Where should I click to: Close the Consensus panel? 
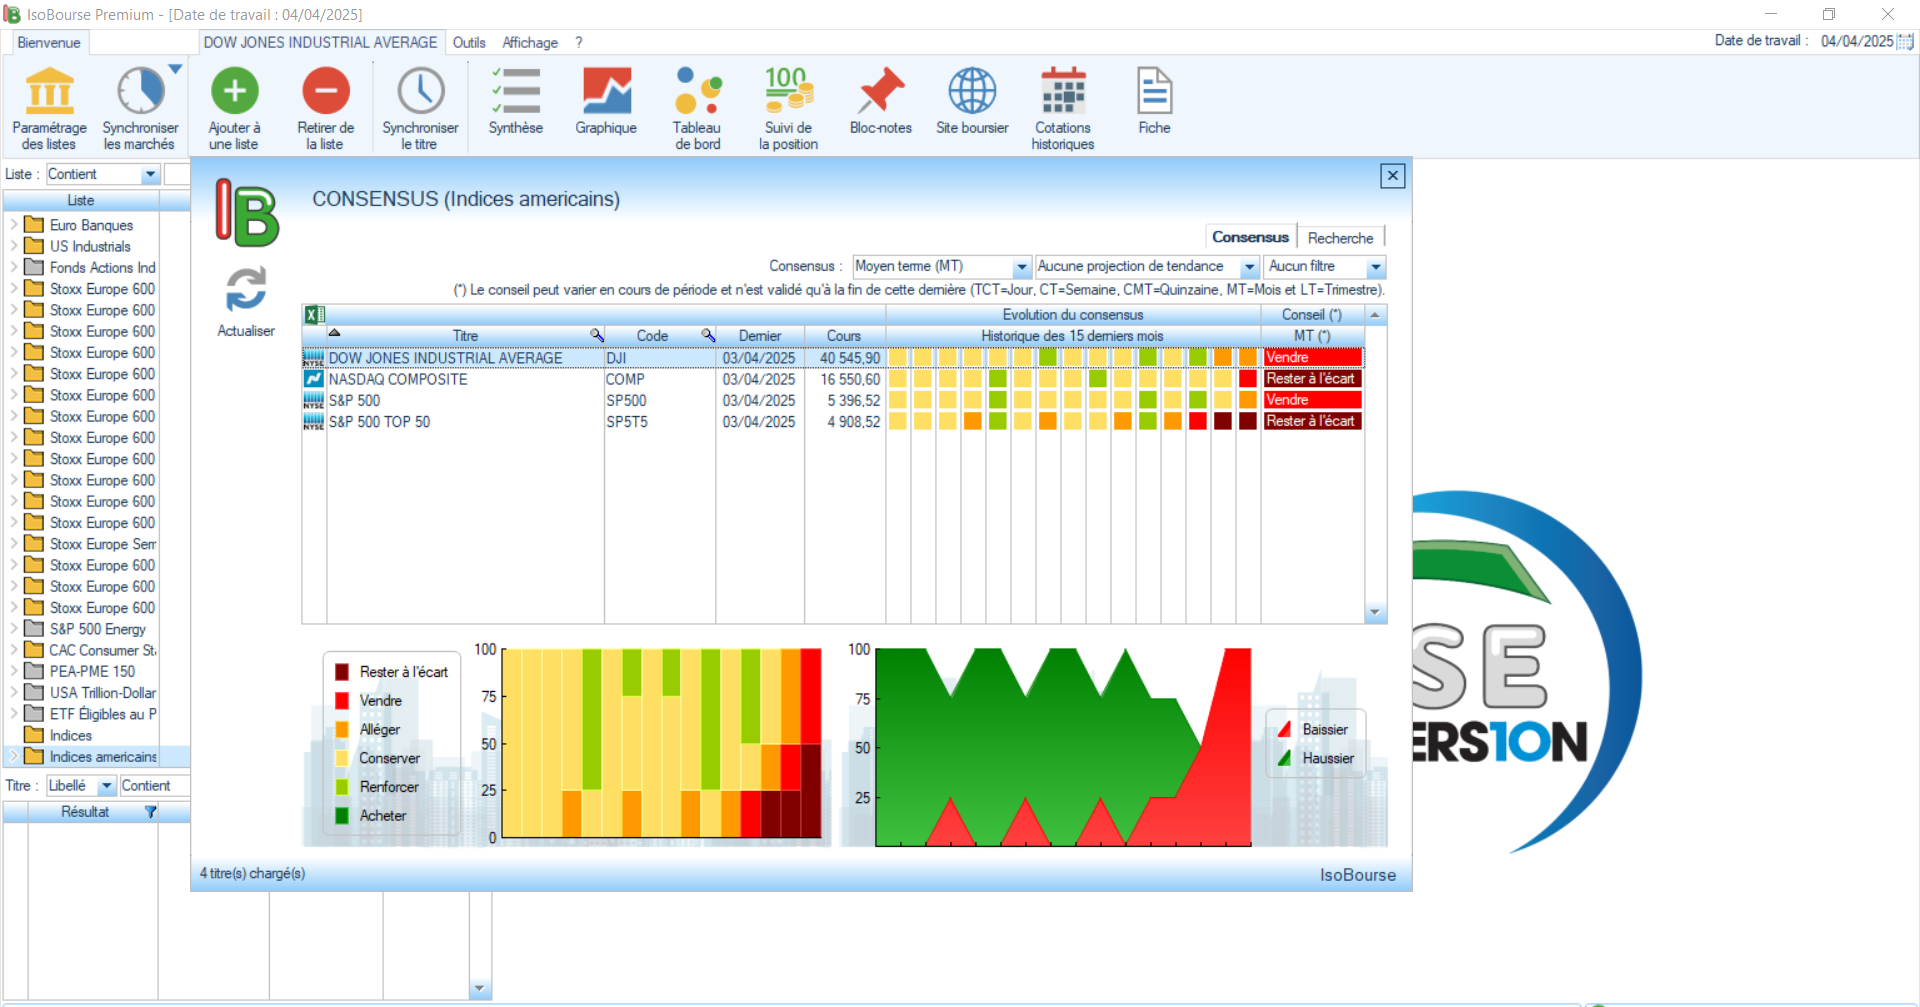pos(1392,176)
